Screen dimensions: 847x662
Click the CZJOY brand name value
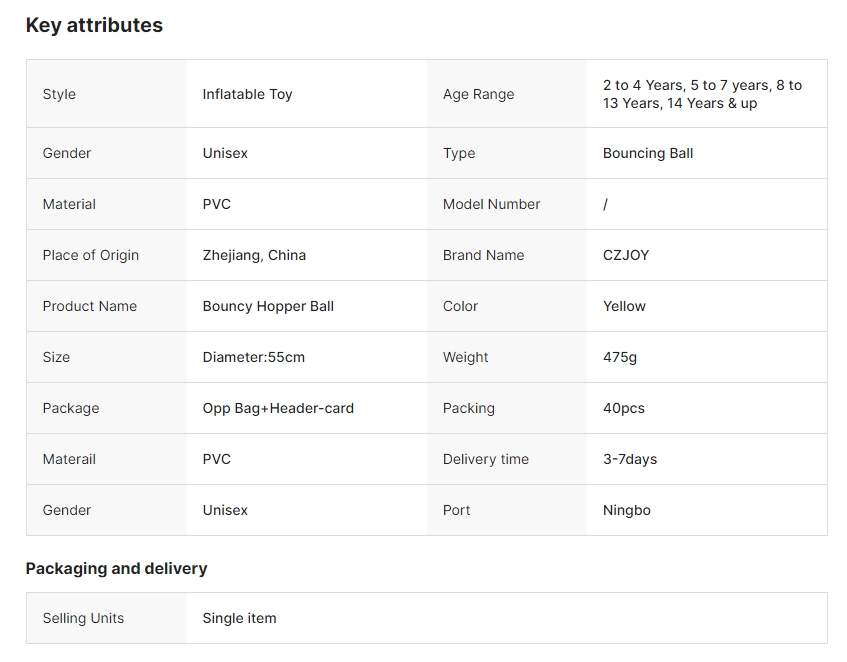626,255
